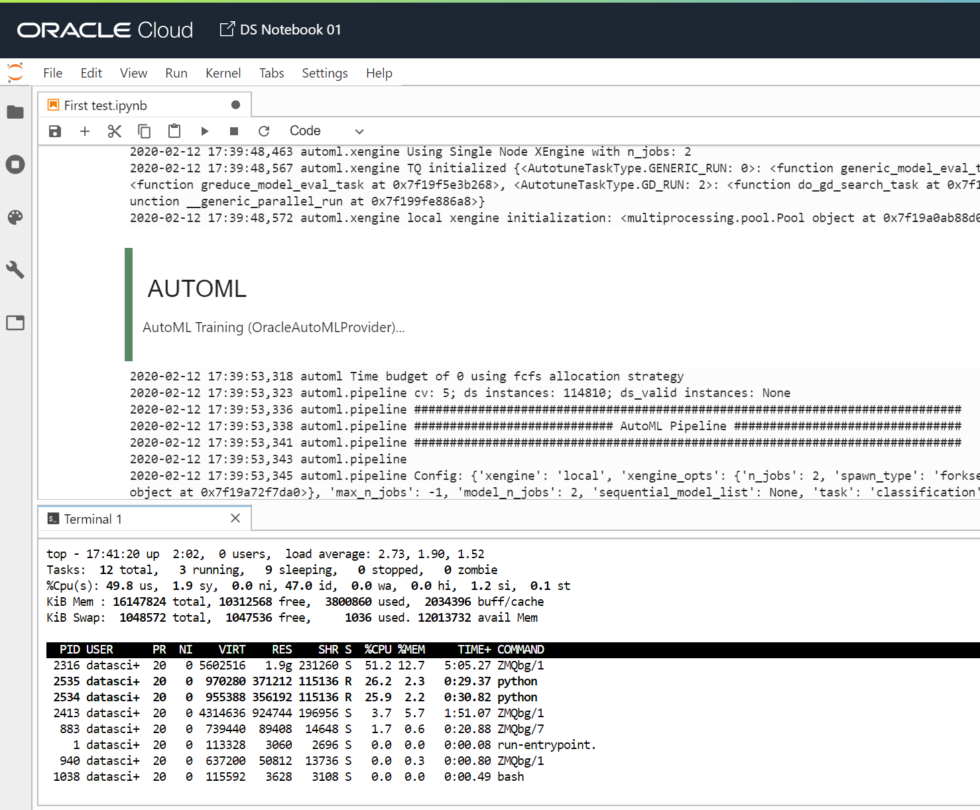Paste cells from the clipboard
Screen dimensions: 980x810
pyautogui.click(x=174, y=130)
